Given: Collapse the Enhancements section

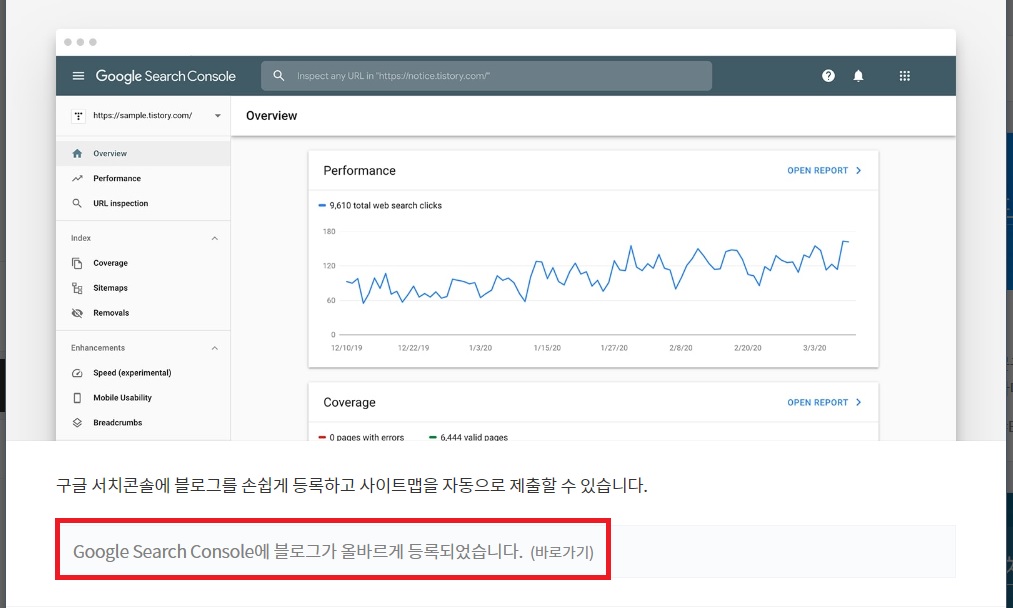Looking at the screenshot, I should tap(213, 347).
